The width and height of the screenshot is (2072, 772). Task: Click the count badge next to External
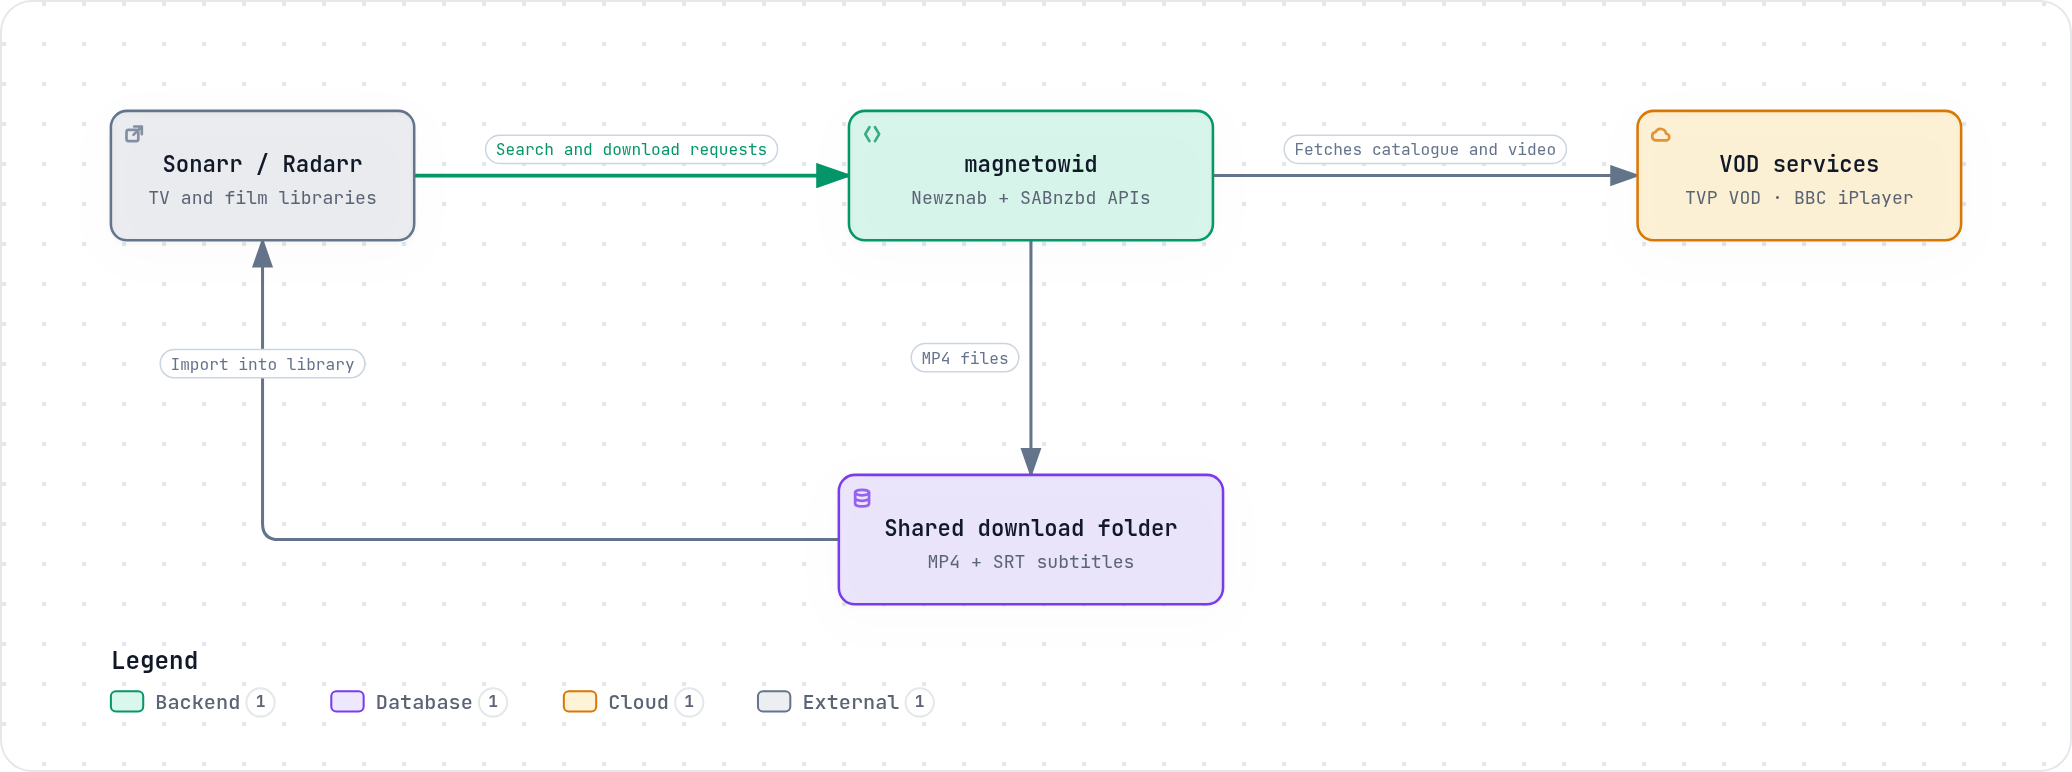(920, 702)
